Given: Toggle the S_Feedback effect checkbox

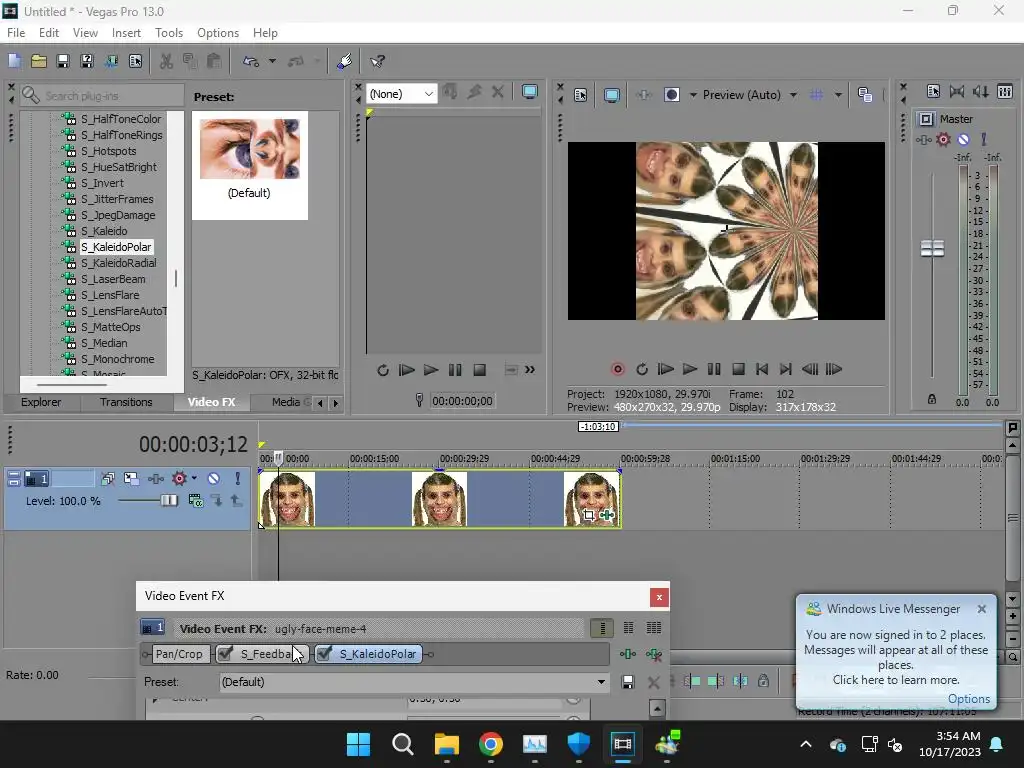Looking at the screenshot, I should 225,654.
